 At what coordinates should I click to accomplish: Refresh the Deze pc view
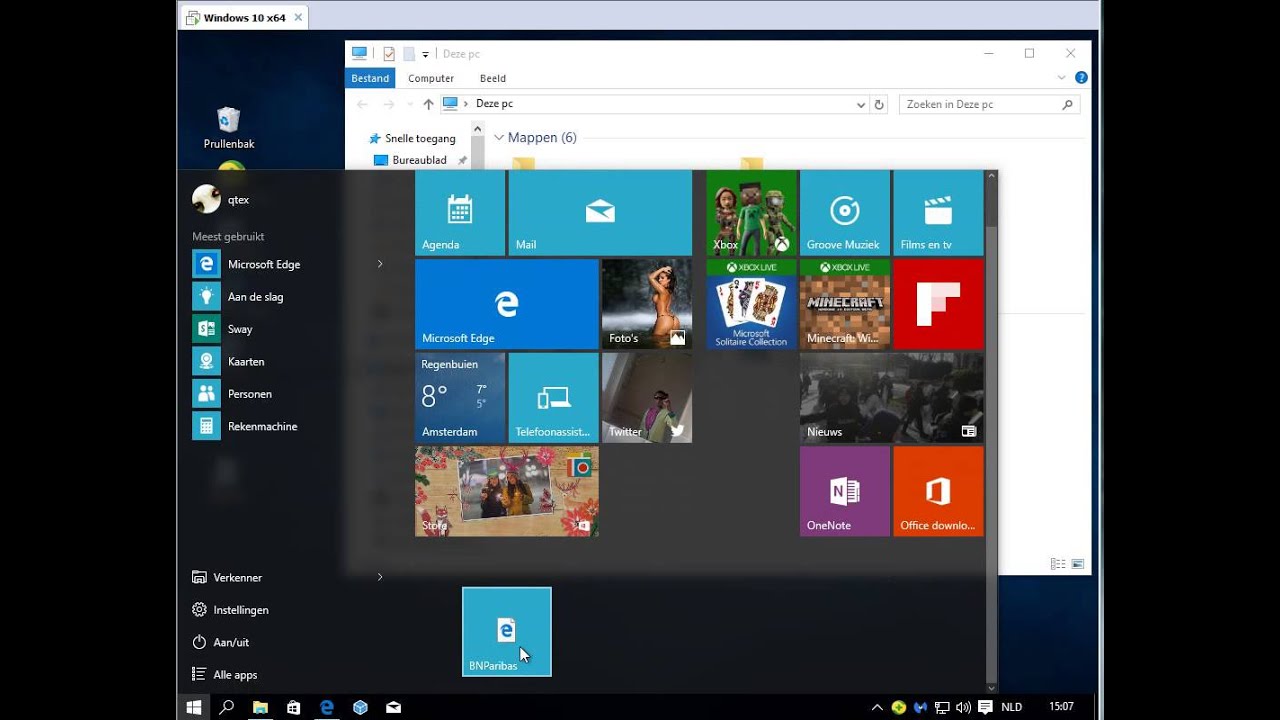click(879, 104)
